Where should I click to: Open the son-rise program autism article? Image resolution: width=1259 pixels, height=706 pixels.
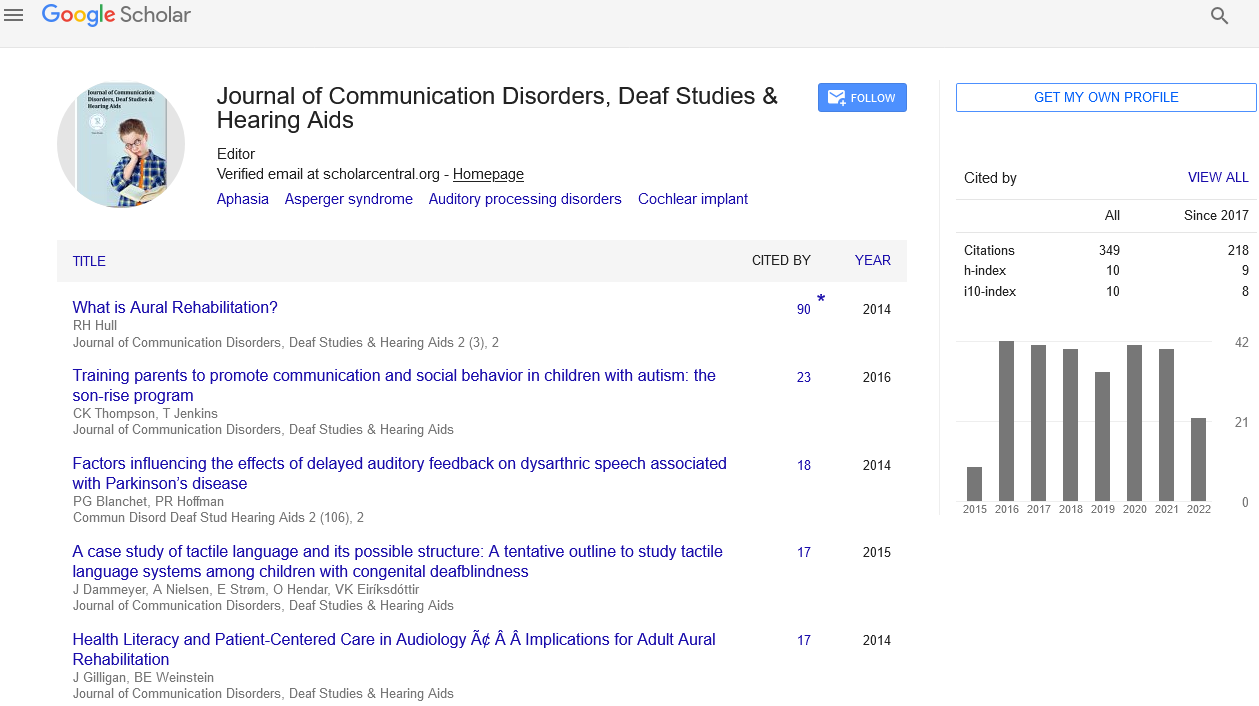coord(394,385)
